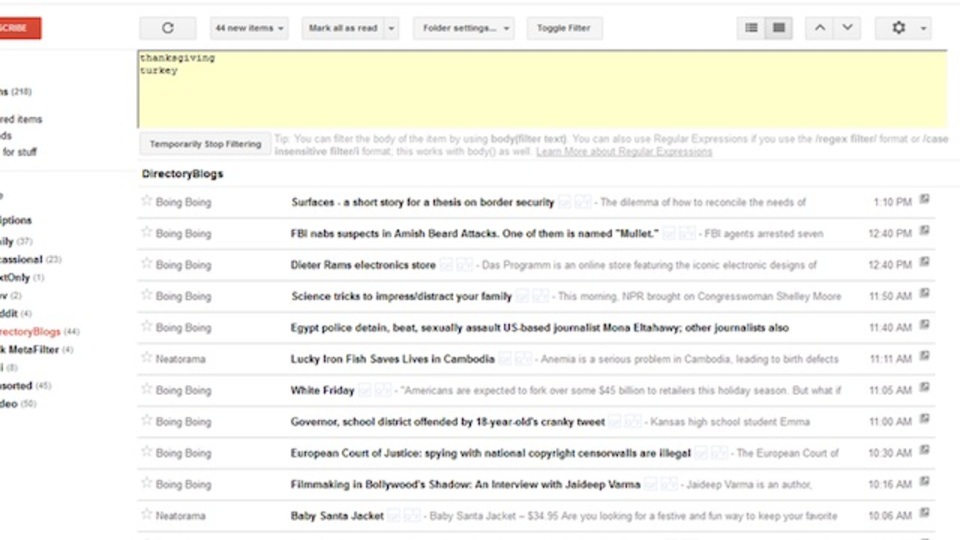Star the Dieter Rams electronics store item
The image size is (960, 540).
pyautogui.click(x=146, y=263)
